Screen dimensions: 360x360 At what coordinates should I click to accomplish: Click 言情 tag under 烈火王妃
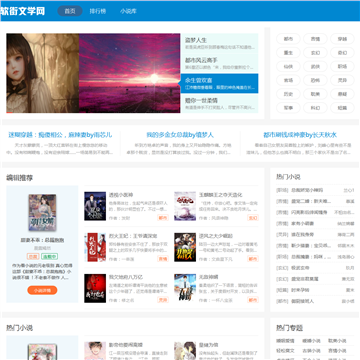[x=163, y=259]
